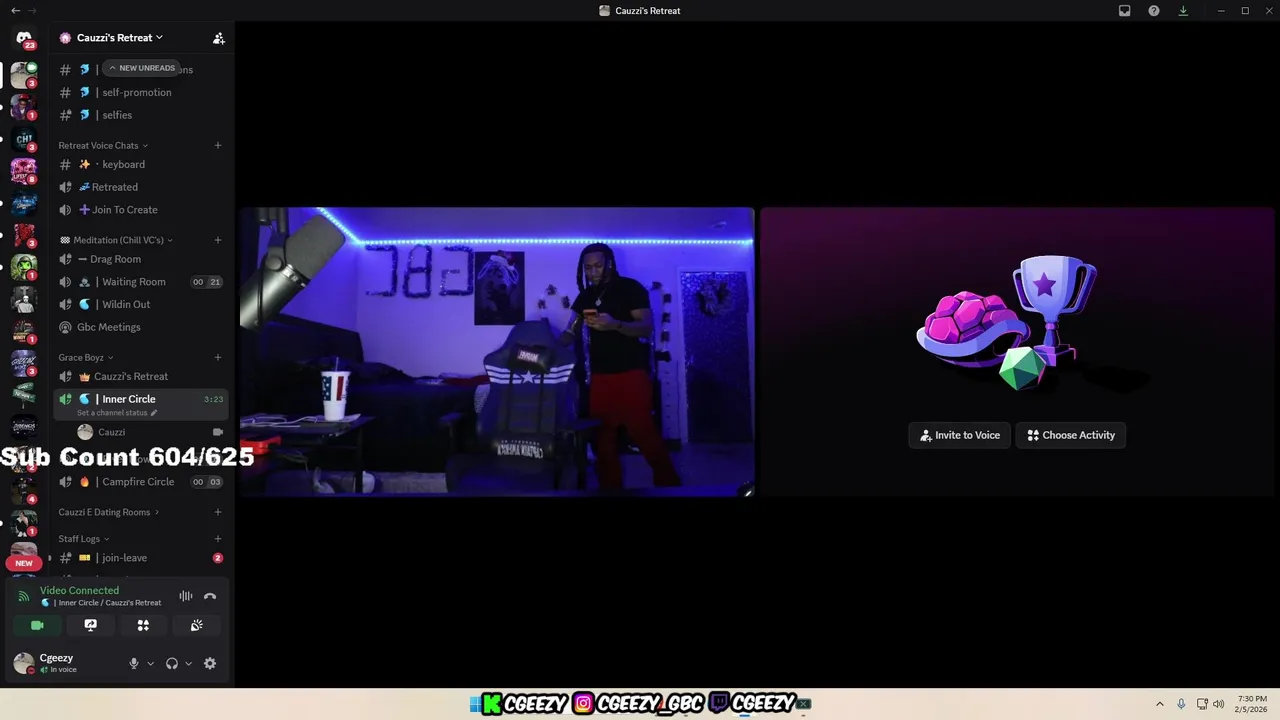This screenshot has height=720, width=1280.
Task: Collapse the Grace Boyz category
Action: (86, 358)
